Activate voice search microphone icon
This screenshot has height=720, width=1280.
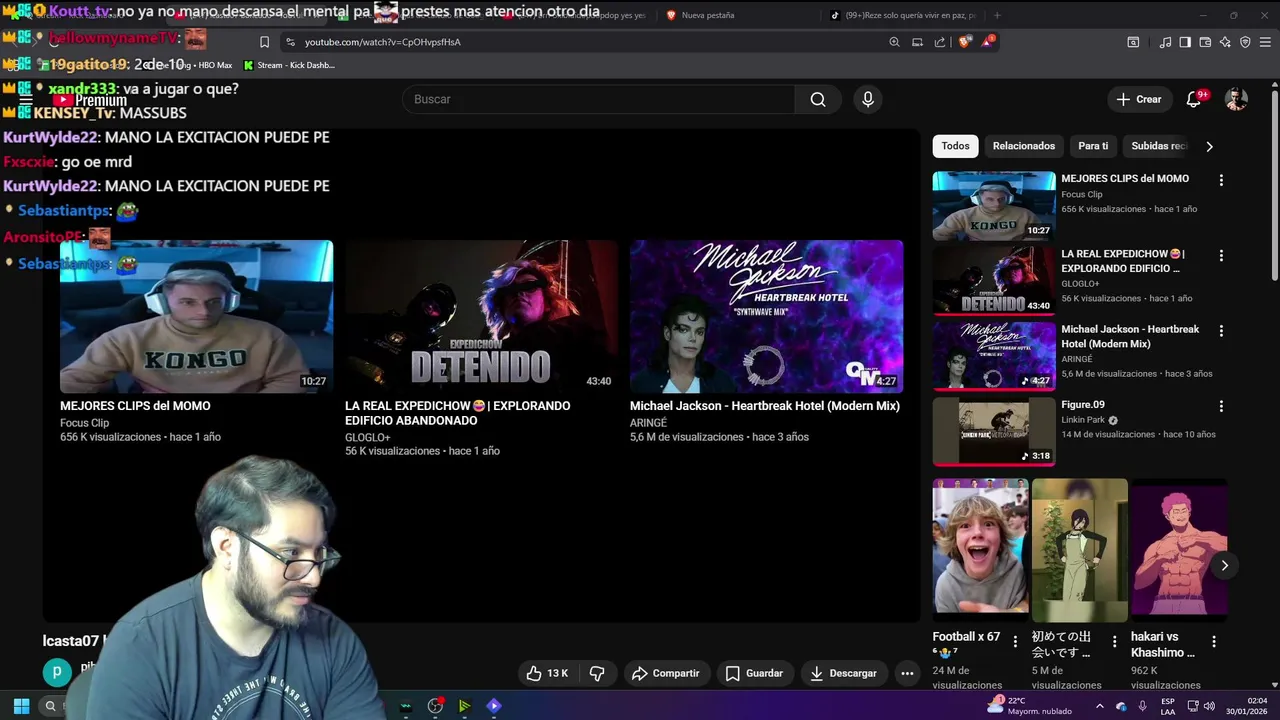[868, 99]
